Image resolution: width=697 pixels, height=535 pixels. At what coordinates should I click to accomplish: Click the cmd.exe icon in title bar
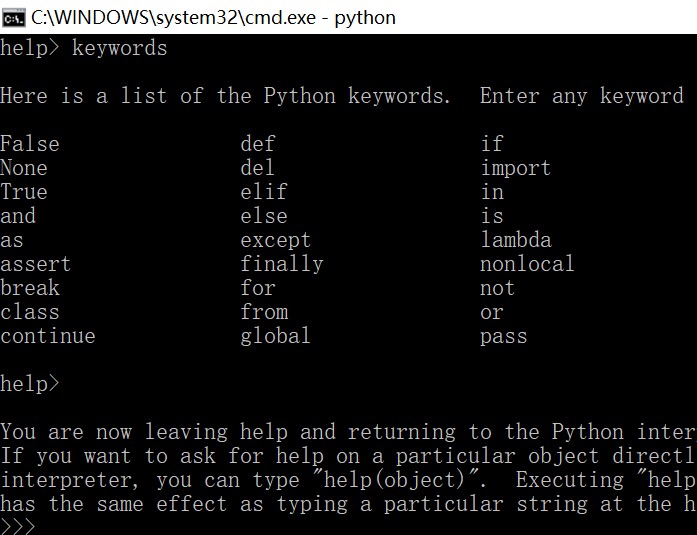pos(13,17)
